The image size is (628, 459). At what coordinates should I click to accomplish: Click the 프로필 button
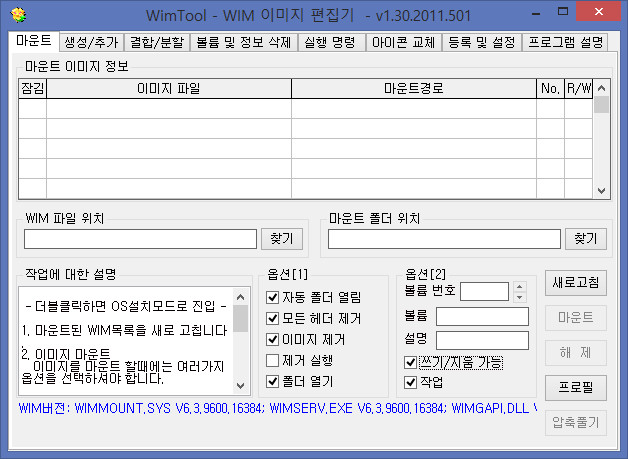click(576, 388)
